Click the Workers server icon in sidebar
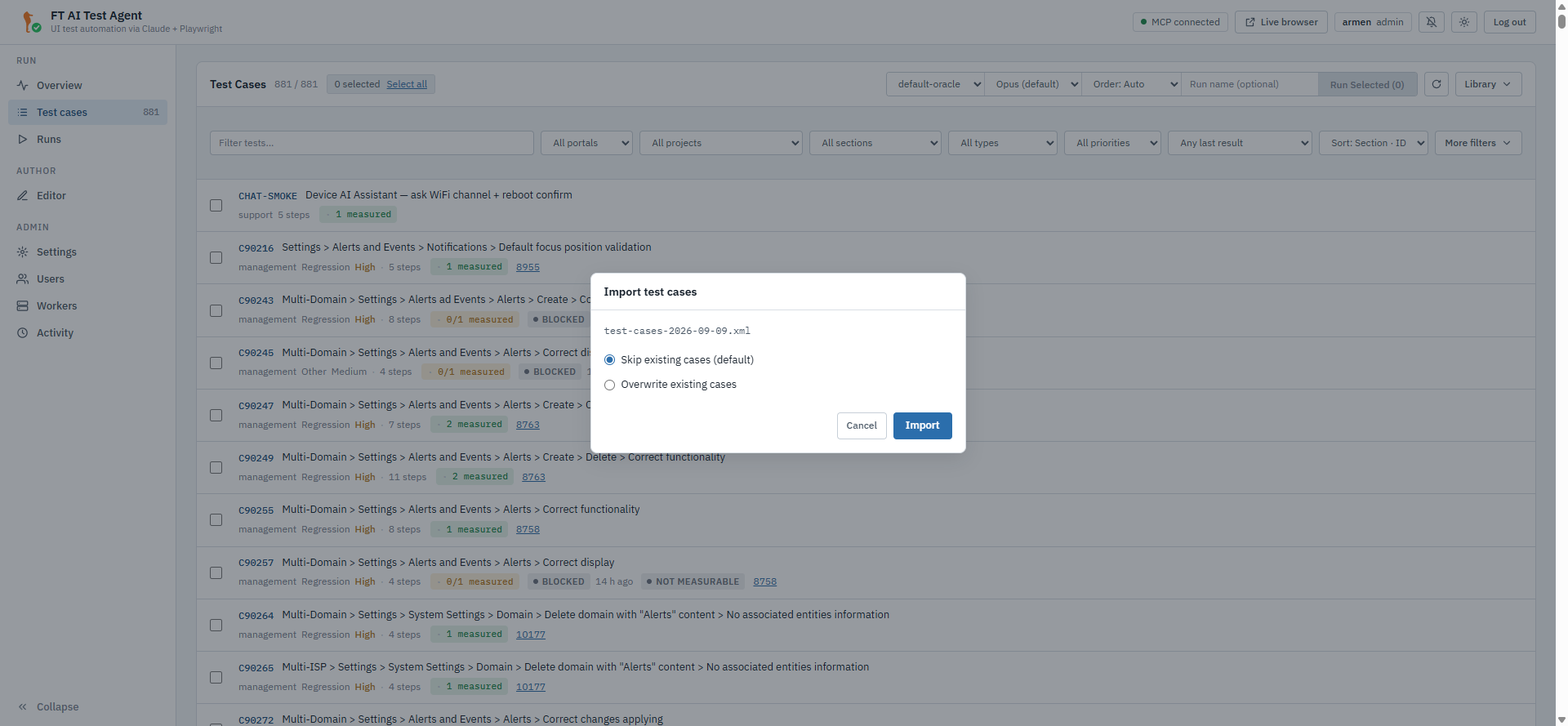Screen dimensions: 1568x726 pyautogui.click(x=23, y=306)
